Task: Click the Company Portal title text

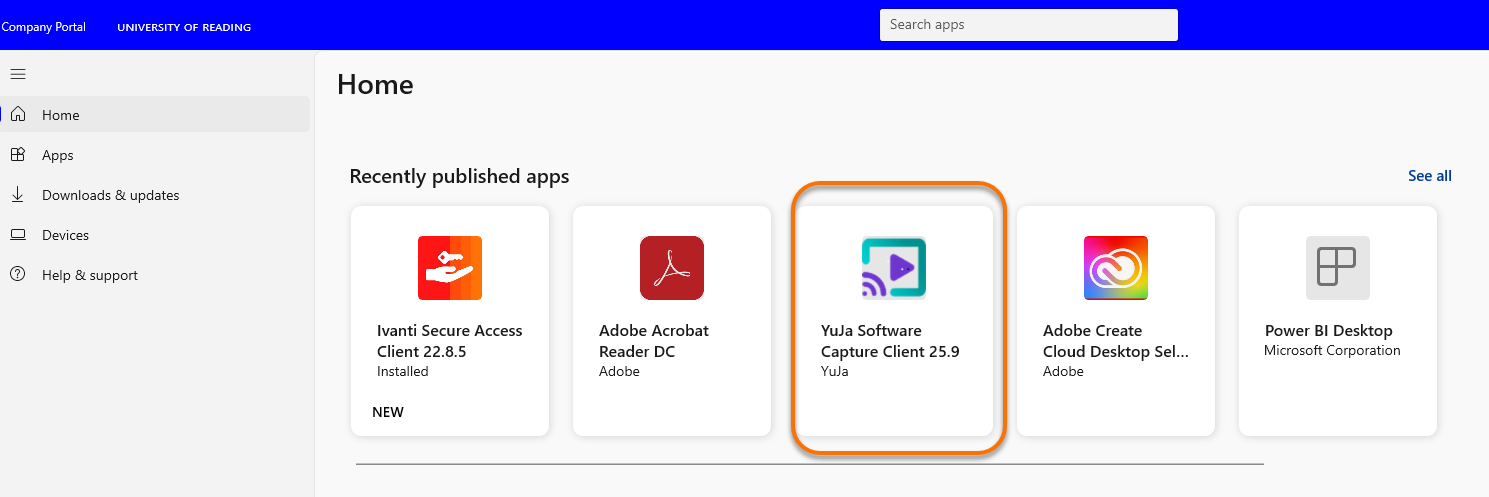Action: coord(43,27)
